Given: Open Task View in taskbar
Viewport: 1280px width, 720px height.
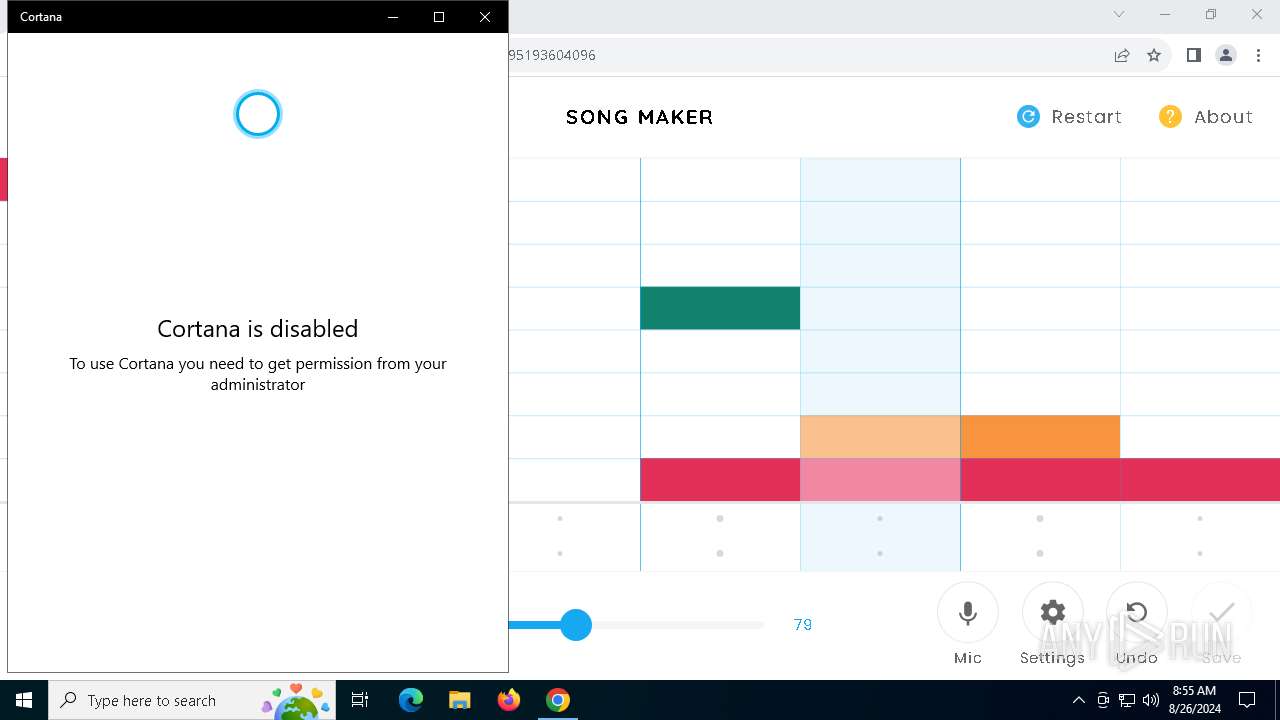Looking at the screenshot, I should tap(360, 700).
